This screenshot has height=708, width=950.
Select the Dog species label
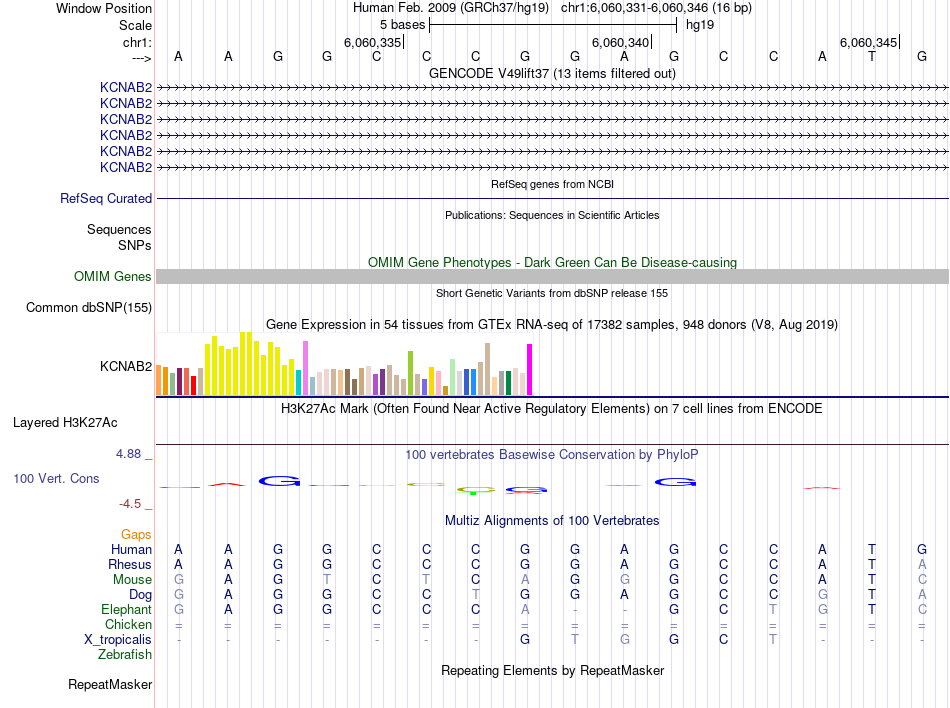(x=140, y=595)
